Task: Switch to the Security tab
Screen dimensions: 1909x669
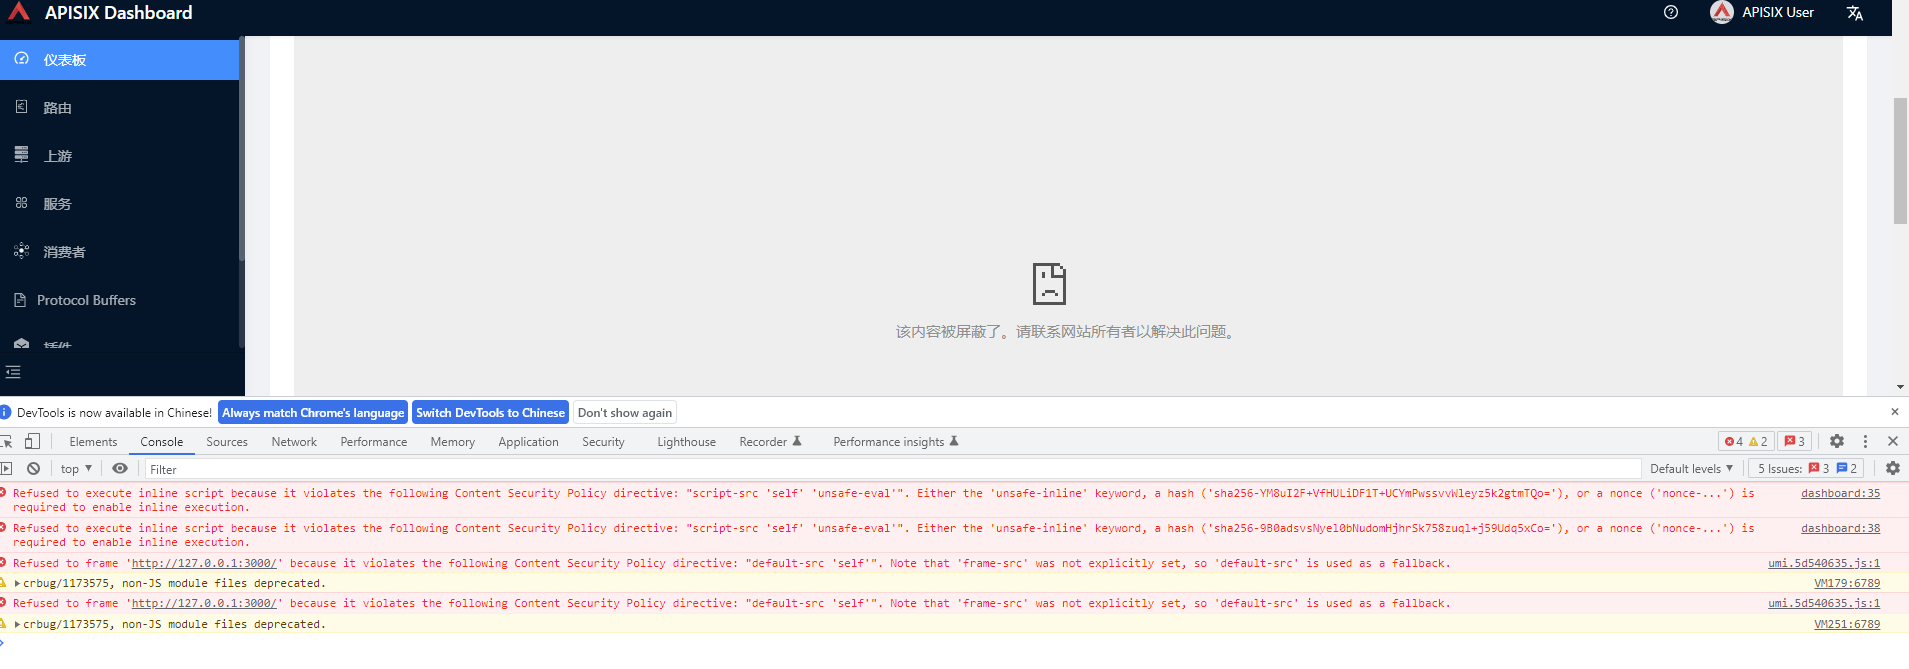Action: [603, 442]
